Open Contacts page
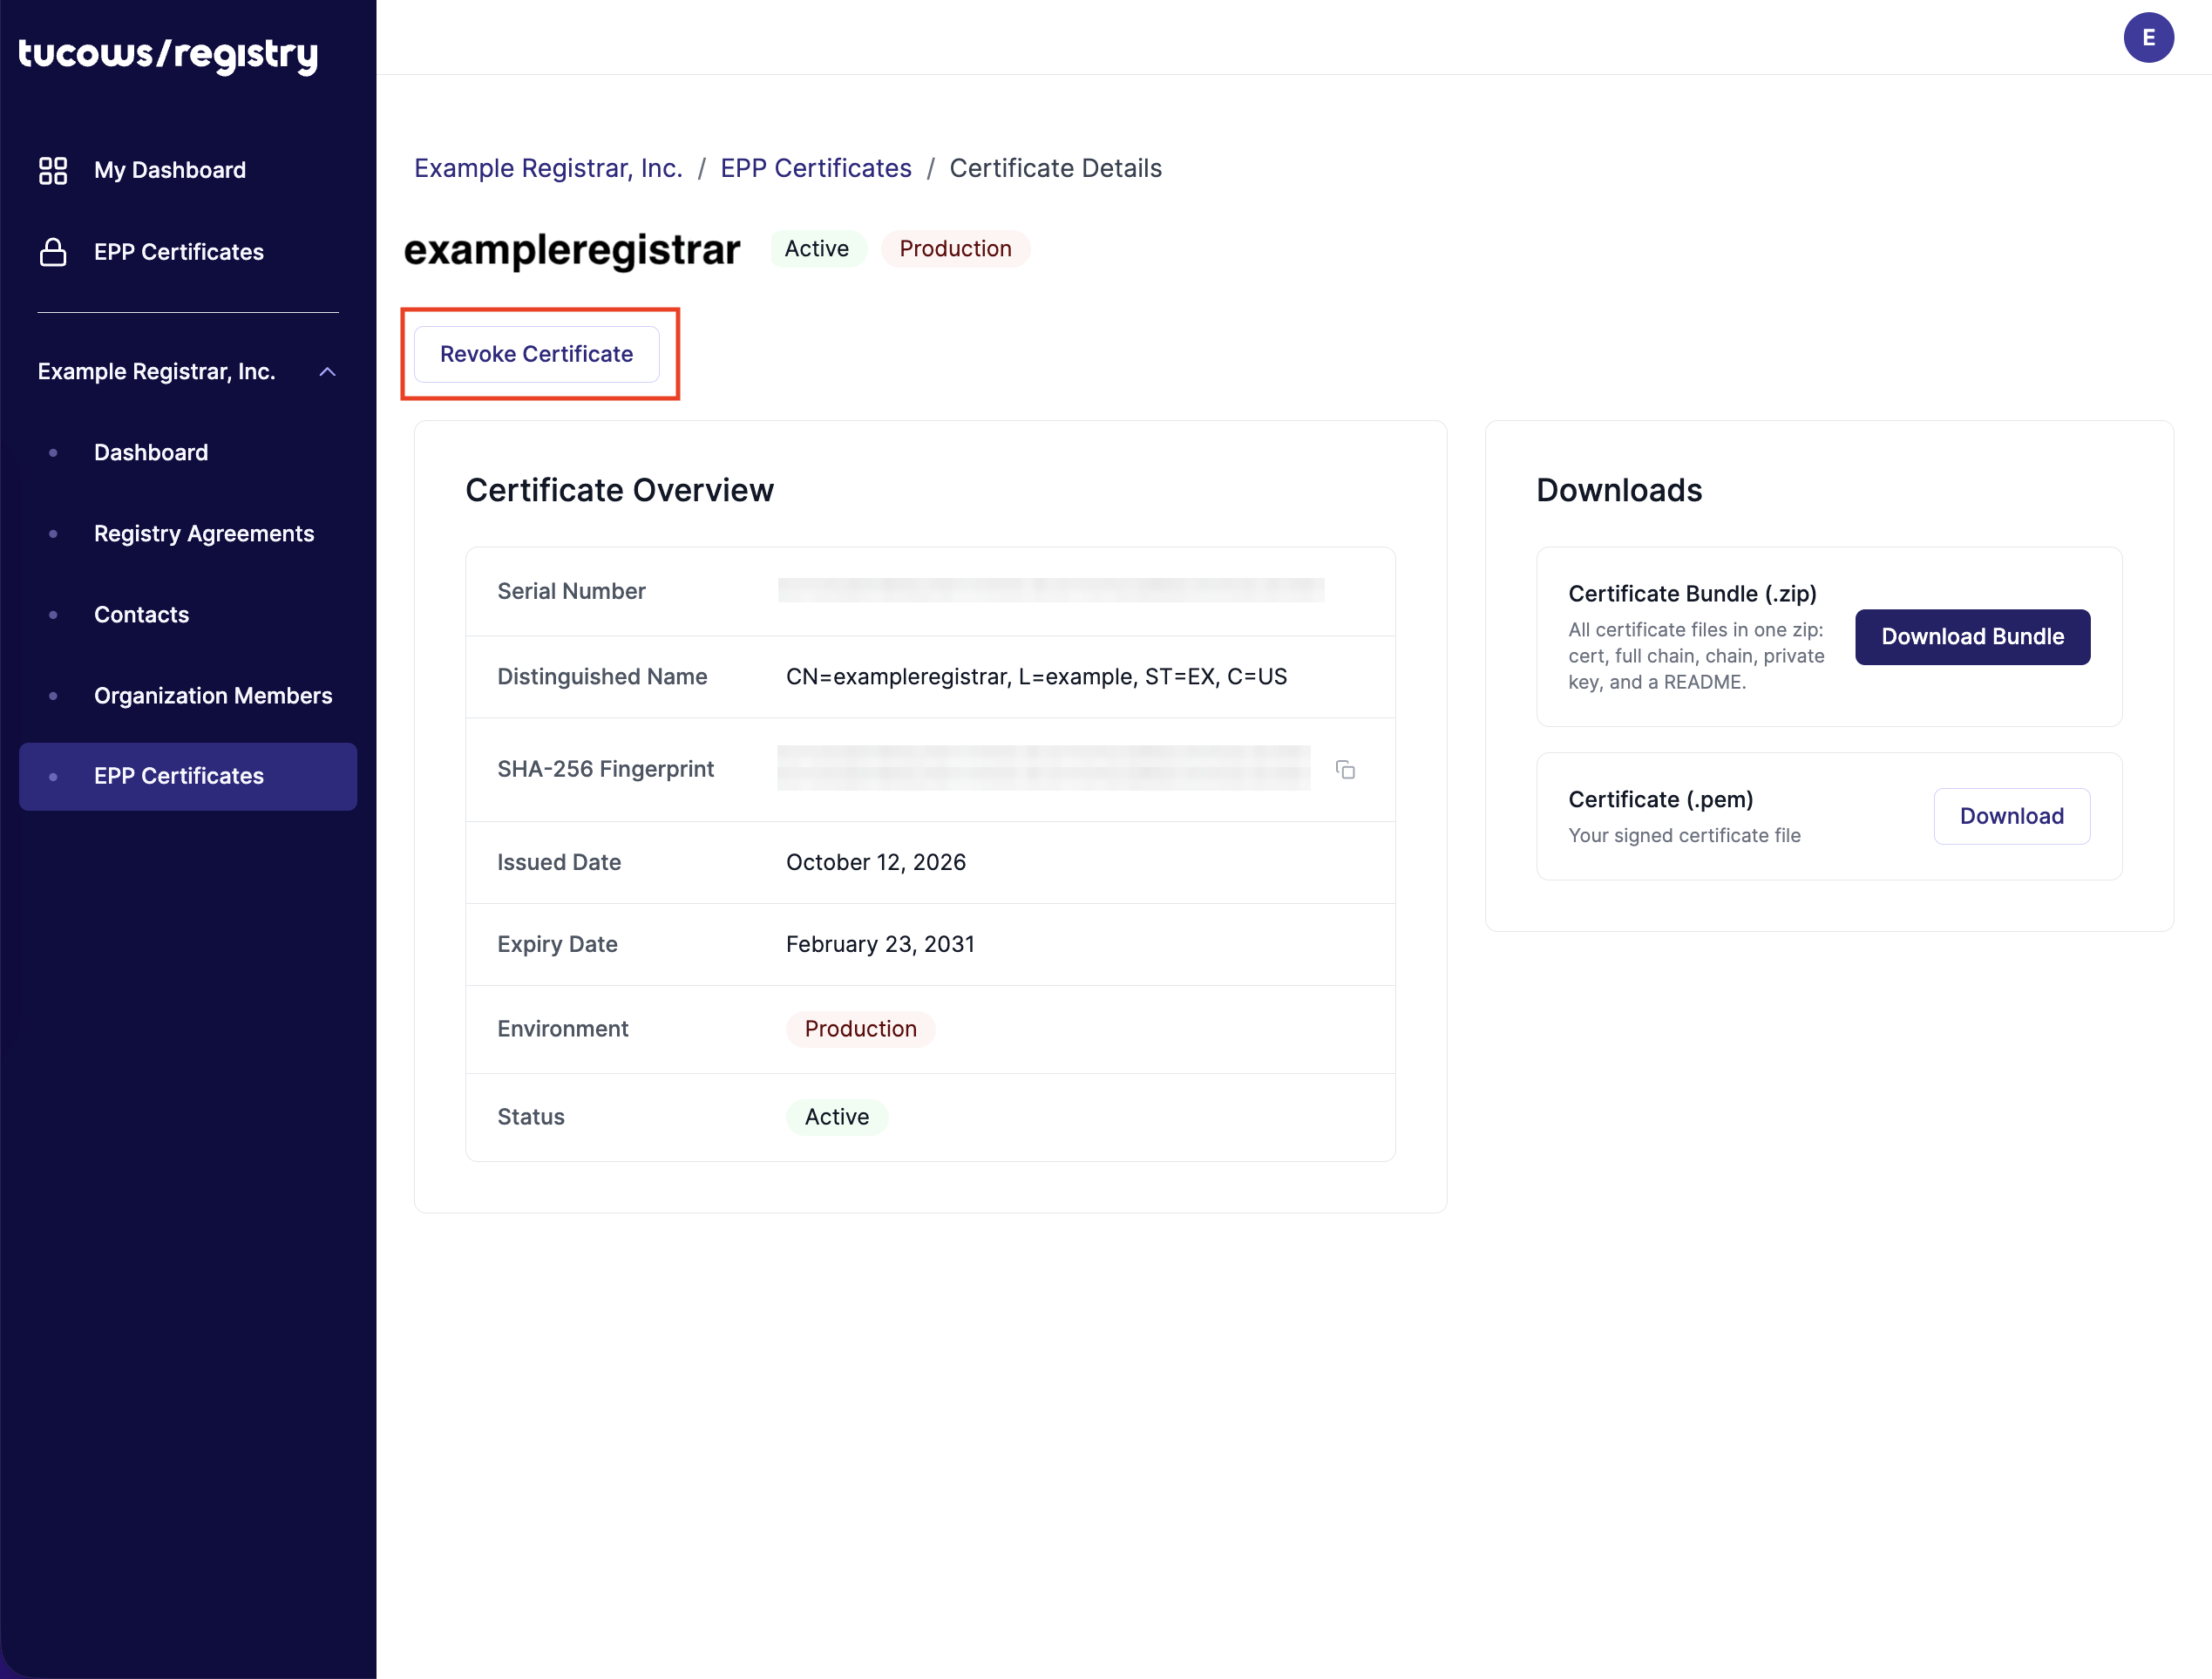Screen dimensions: 2212x1679 [x=141, y=614]
